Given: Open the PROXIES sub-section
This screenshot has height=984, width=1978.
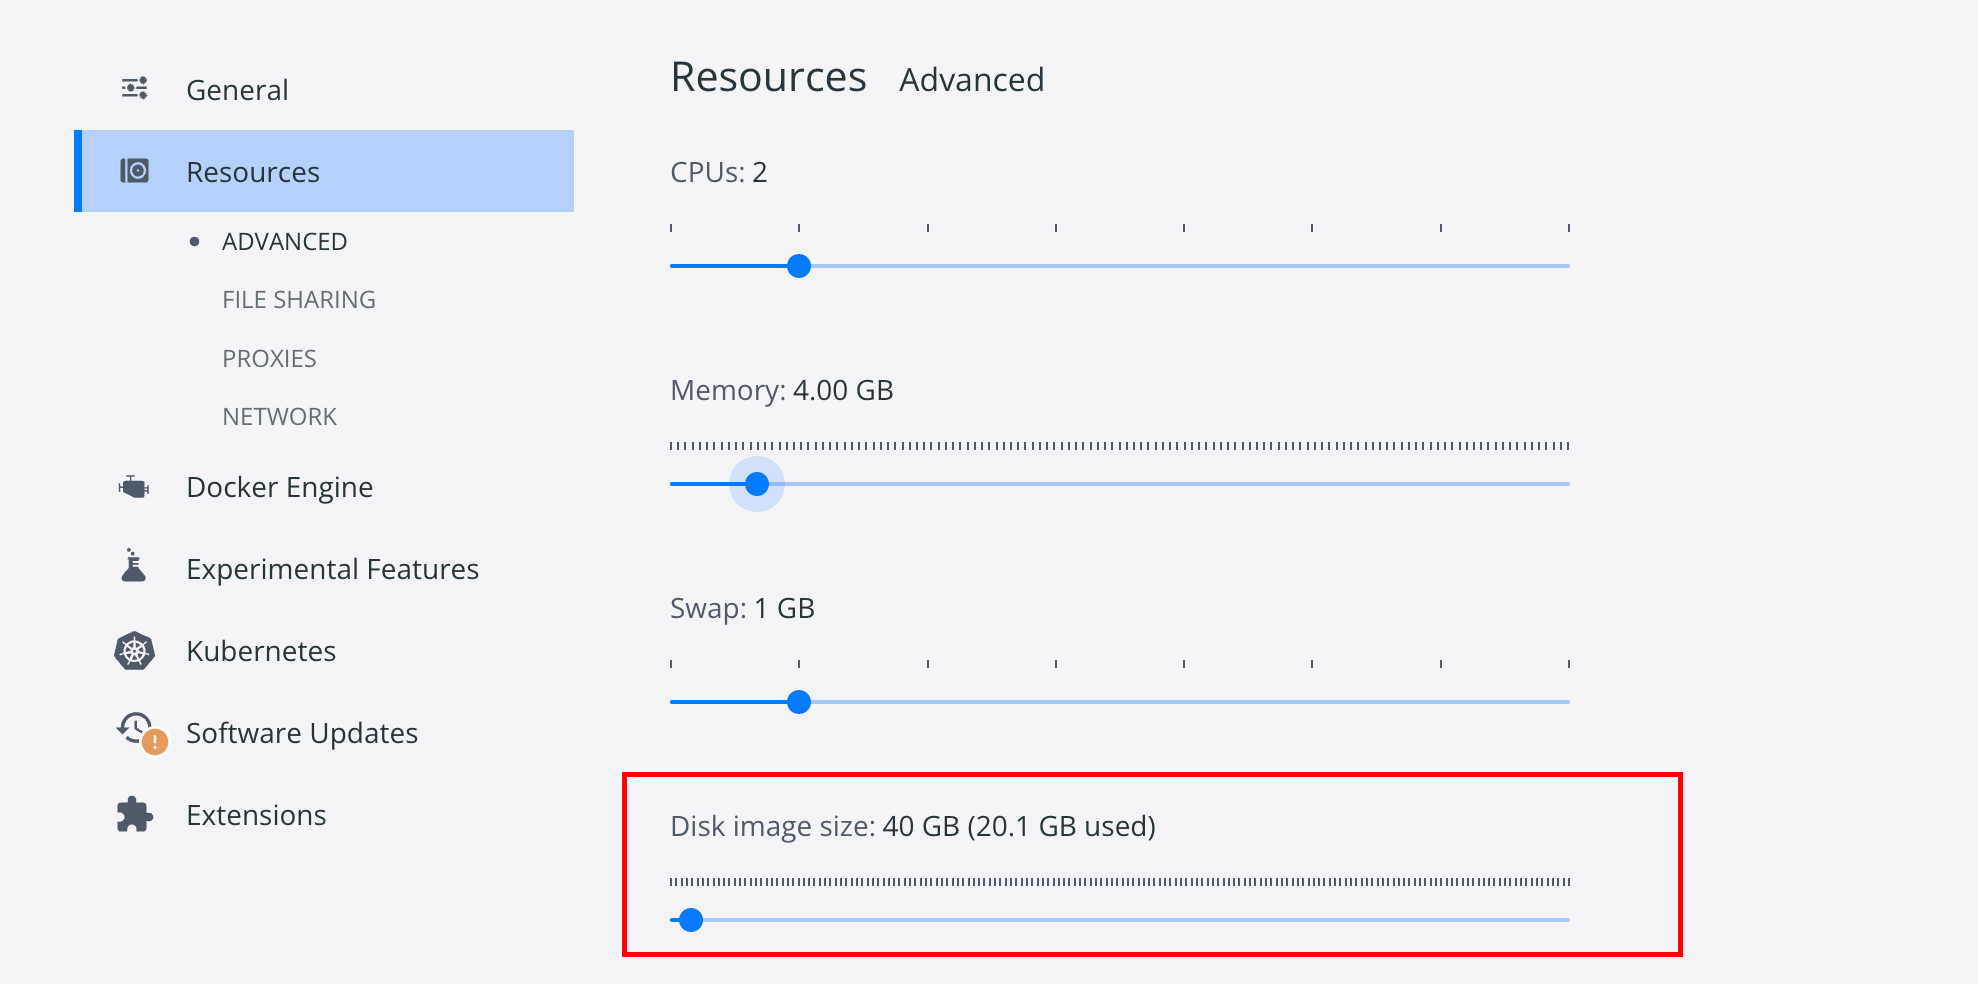Looking at the screenshot, I should [269, 359].
